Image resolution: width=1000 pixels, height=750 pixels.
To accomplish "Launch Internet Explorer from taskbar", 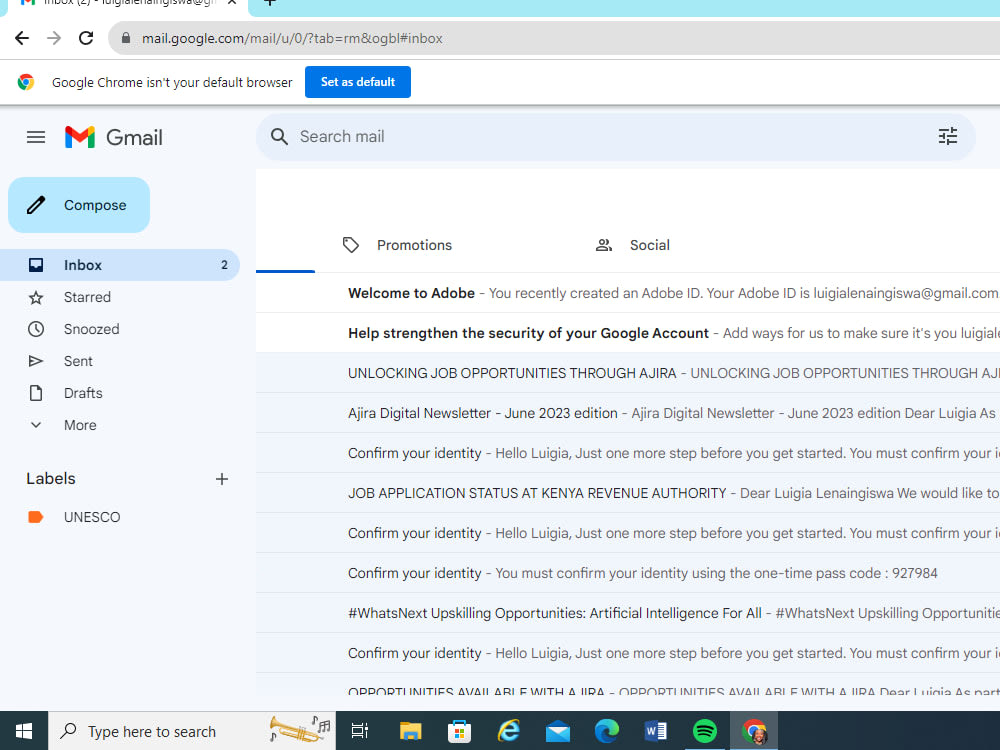I will (x=508, y=731).
